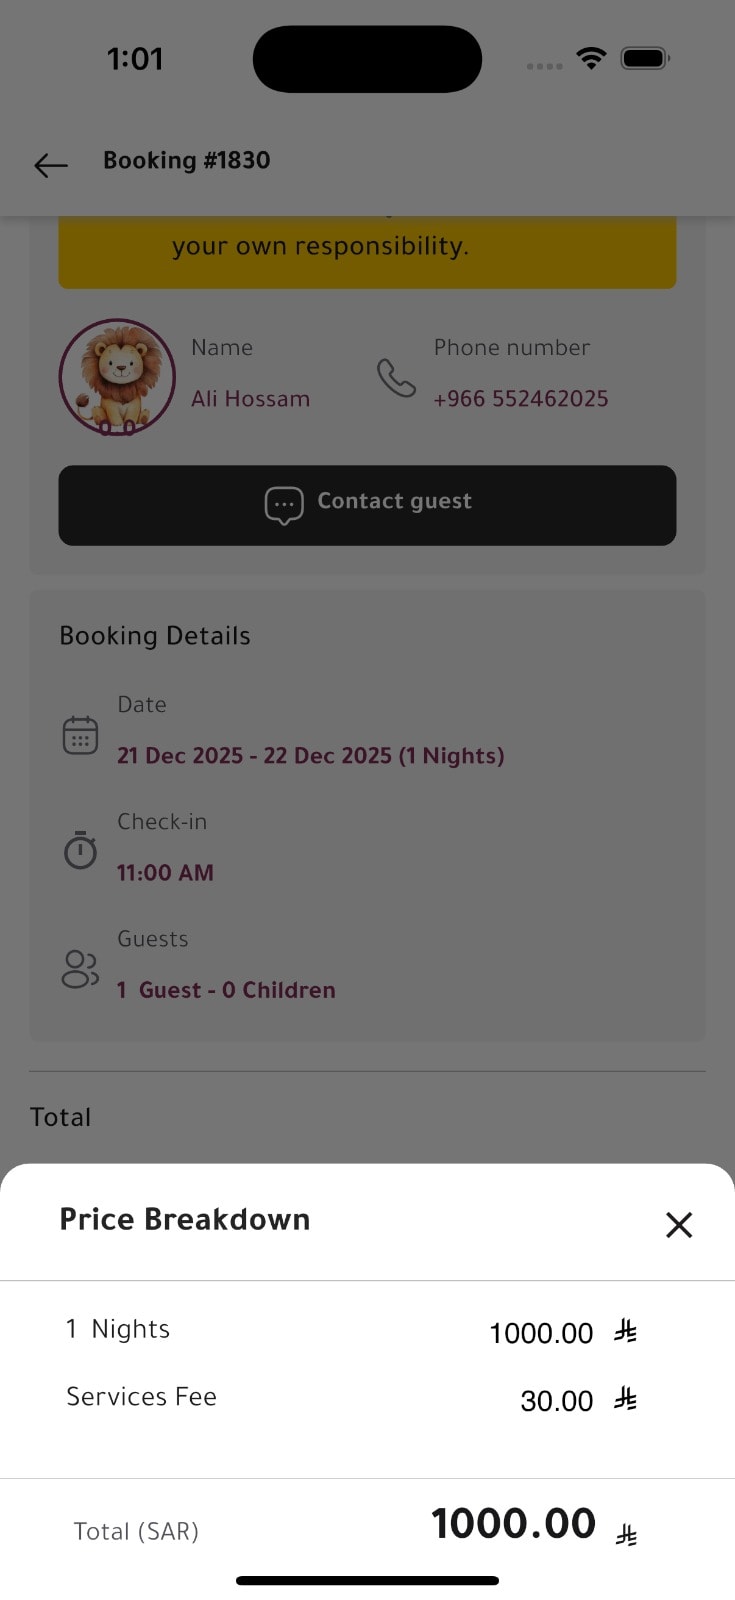Tap the calendar icon beside Date
Viewport: 735px width, 1600px height.
80,735
